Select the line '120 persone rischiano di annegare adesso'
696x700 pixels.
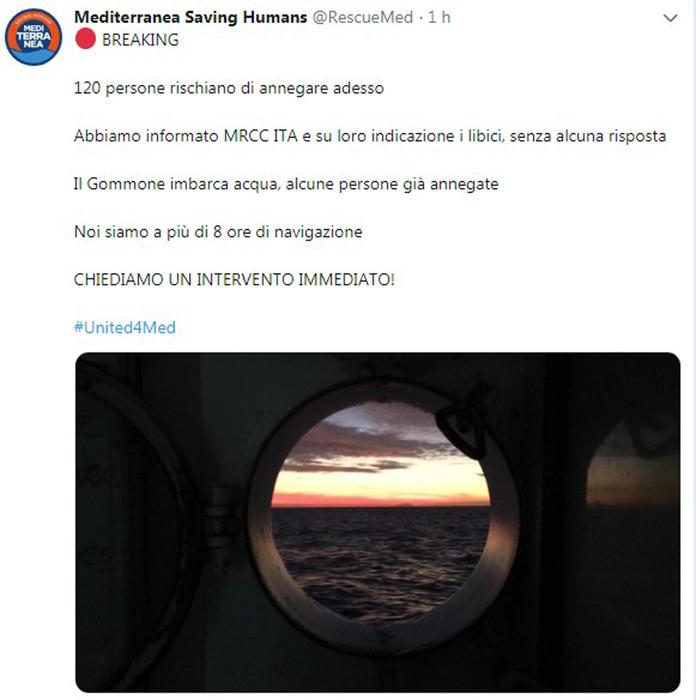click(229, 88)
